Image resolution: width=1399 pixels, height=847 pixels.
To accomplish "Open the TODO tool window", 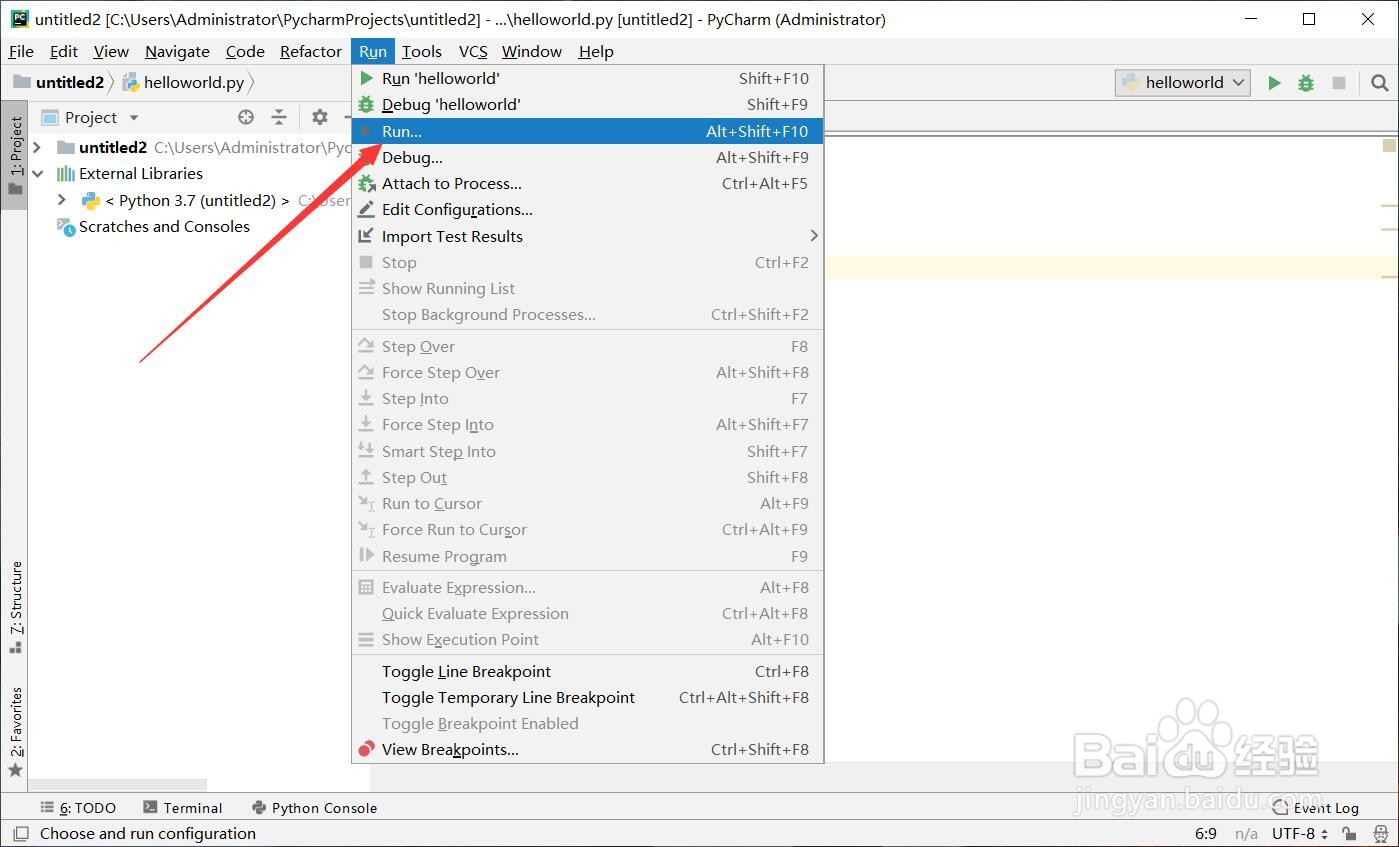I will (x=78, y=808).
